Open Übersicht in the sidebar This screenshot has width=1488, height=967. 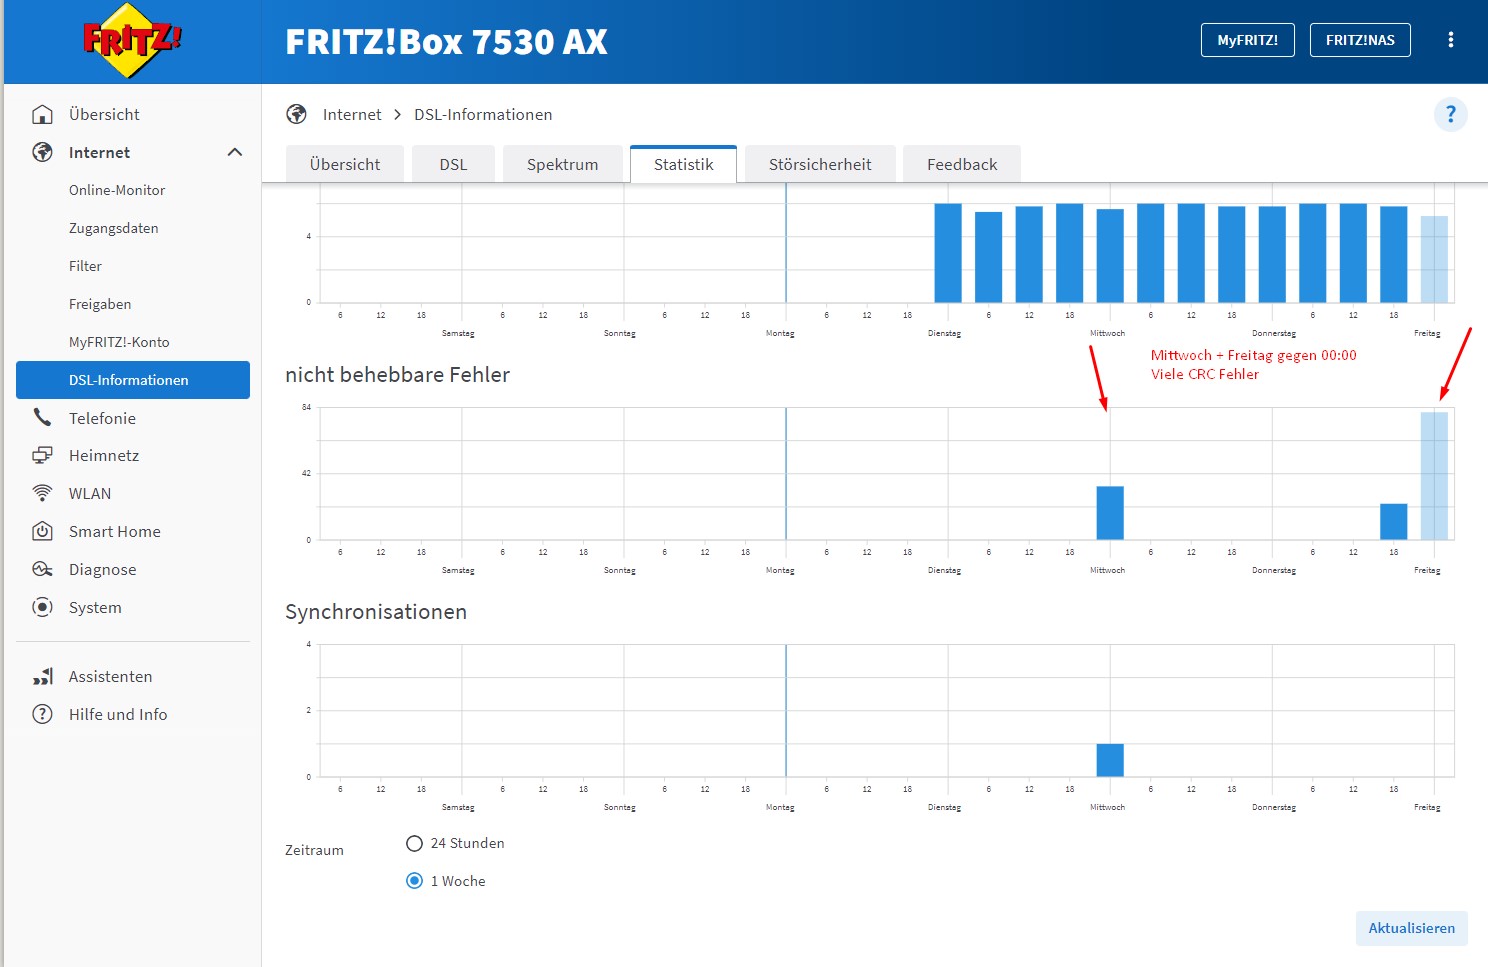click(x=104, y=114)
